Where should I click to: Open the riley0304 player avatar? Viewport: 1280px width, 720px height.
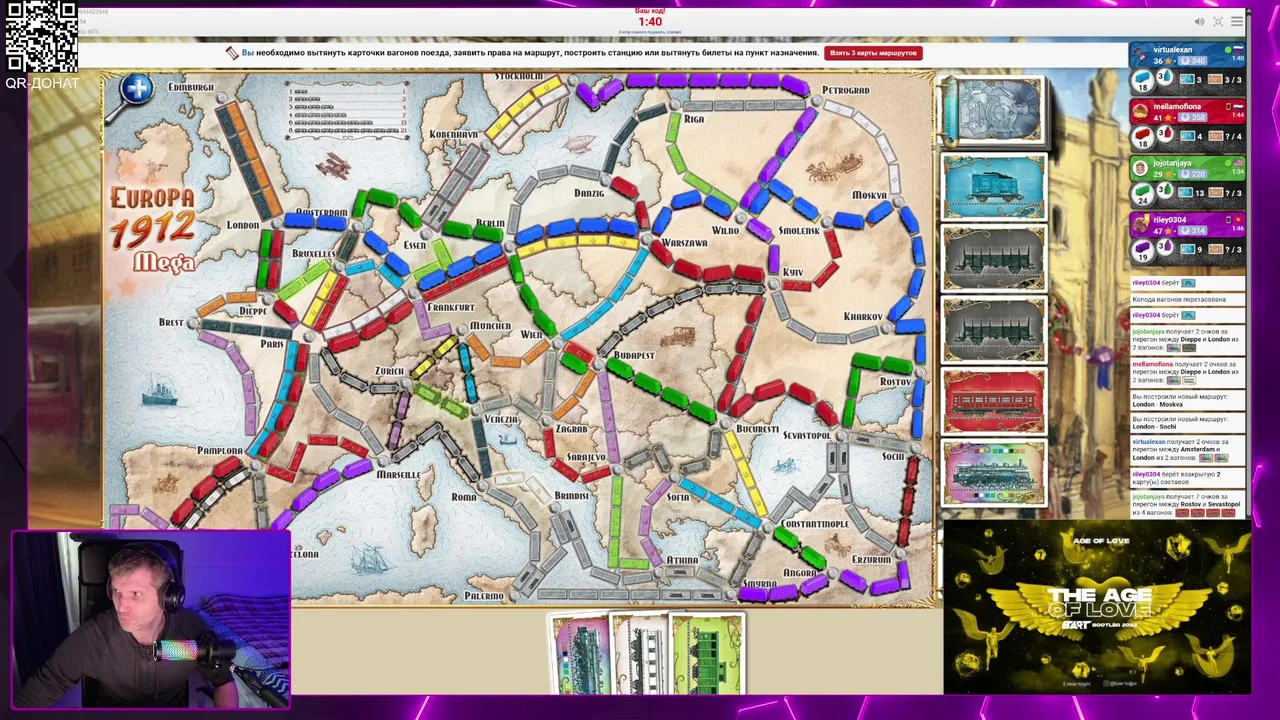1141,224
